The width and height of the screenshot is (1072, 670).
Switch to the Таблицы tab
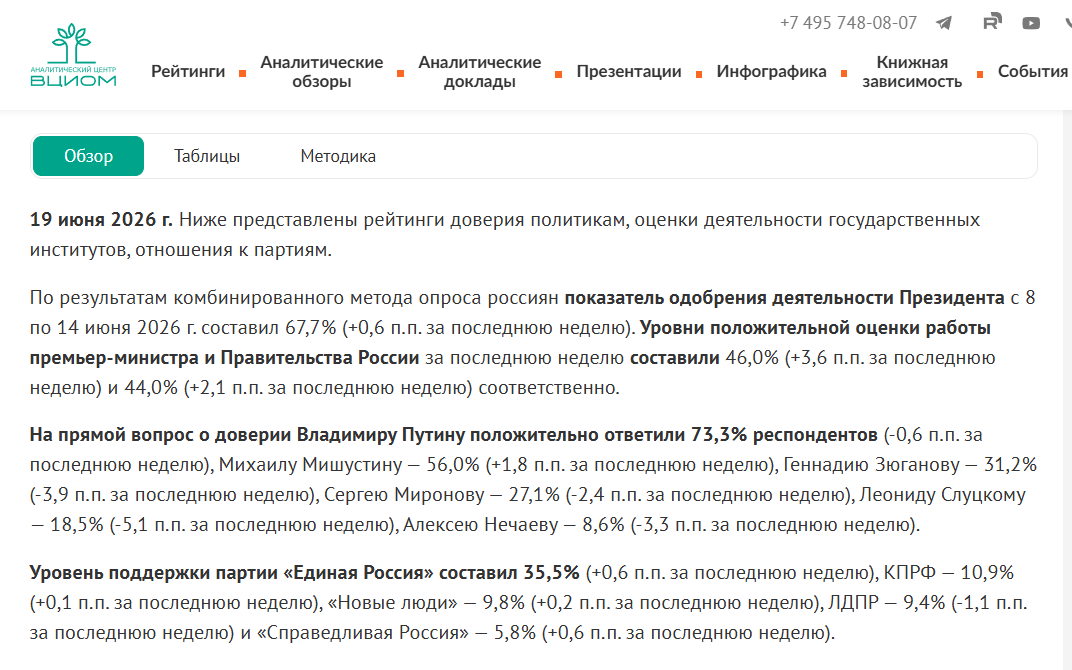click(x=206, y=156)
